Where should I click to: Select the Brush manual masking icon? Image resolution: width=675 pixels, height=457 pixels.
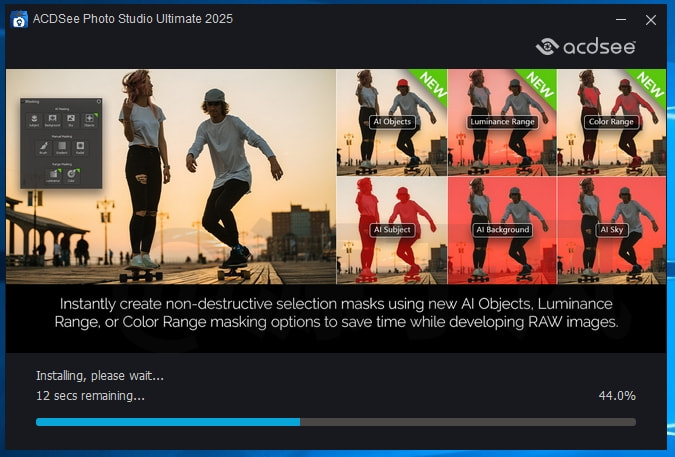coord(43,148)
